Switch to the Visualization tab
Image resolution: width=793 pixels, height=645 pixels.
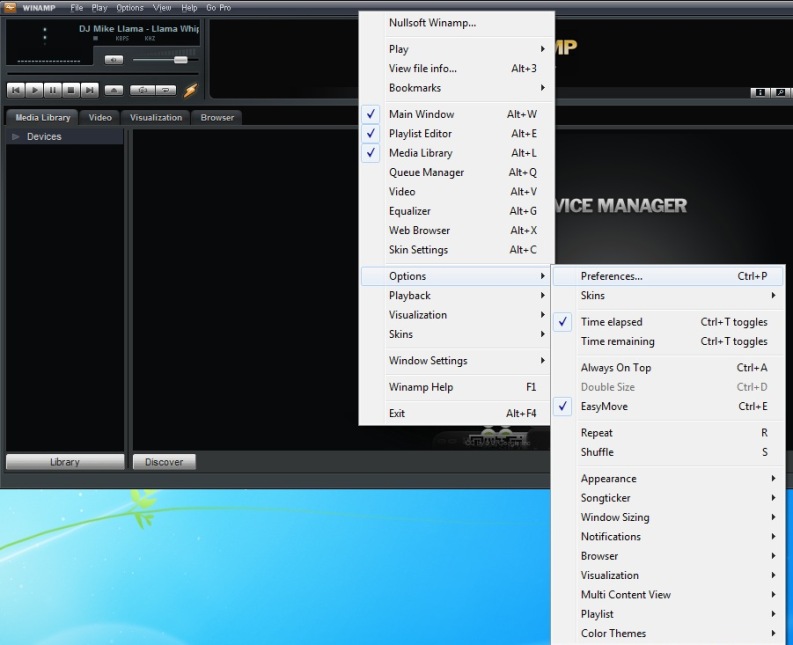[x=156, y=117]
